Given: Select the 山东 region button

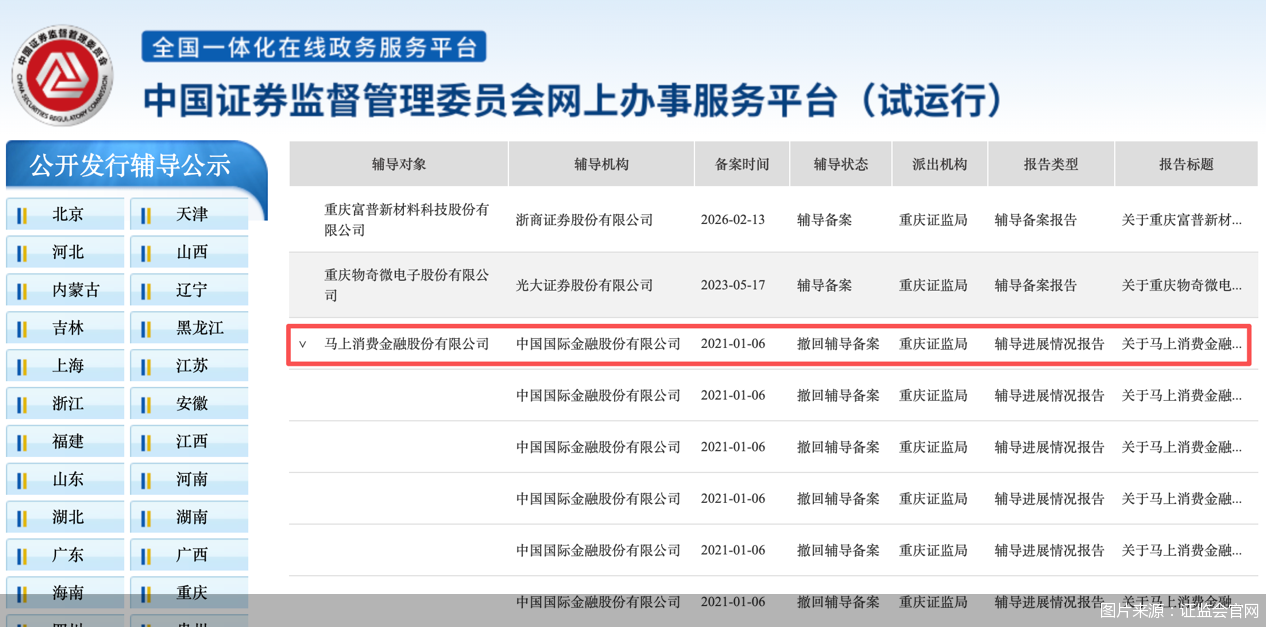Looking at the screenshot, I should pyautogui.click(x=65, y=479).
